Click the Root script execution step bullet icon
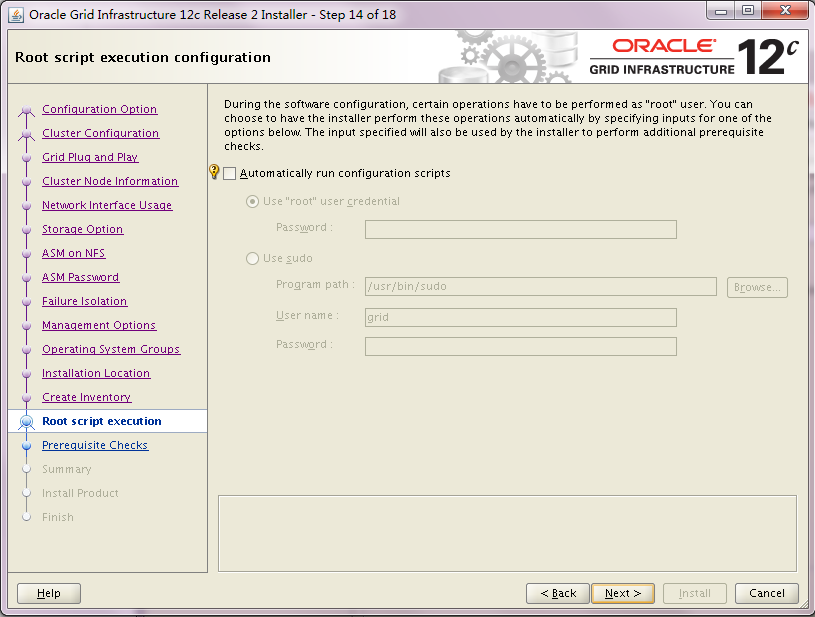This screenshot has height=617, width=815. click(x=27, y=422)
